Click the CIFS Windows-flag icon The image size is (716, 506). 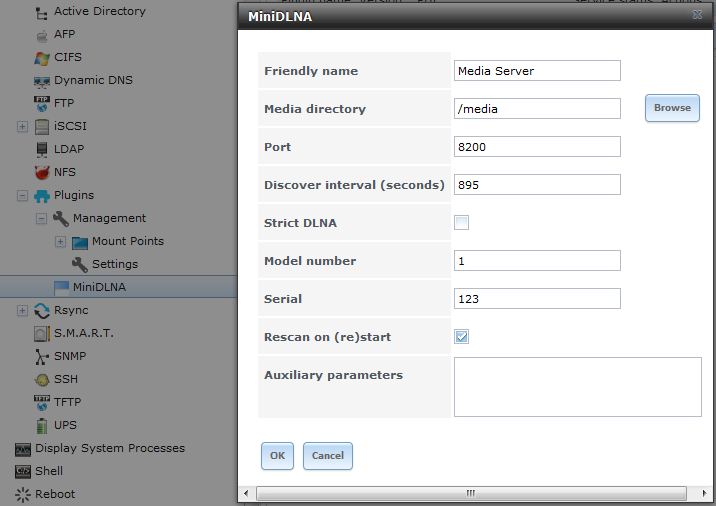[42, 58]
